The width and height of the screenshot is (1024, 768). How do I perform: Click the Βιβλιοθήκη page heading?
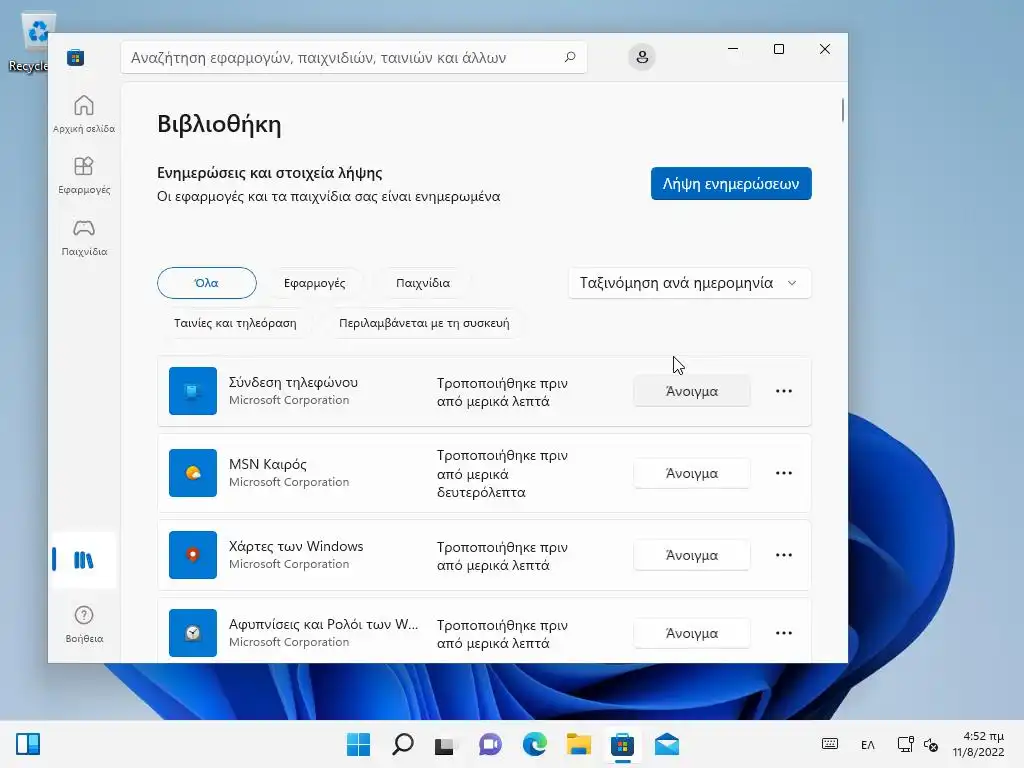(x=219, y=124)
